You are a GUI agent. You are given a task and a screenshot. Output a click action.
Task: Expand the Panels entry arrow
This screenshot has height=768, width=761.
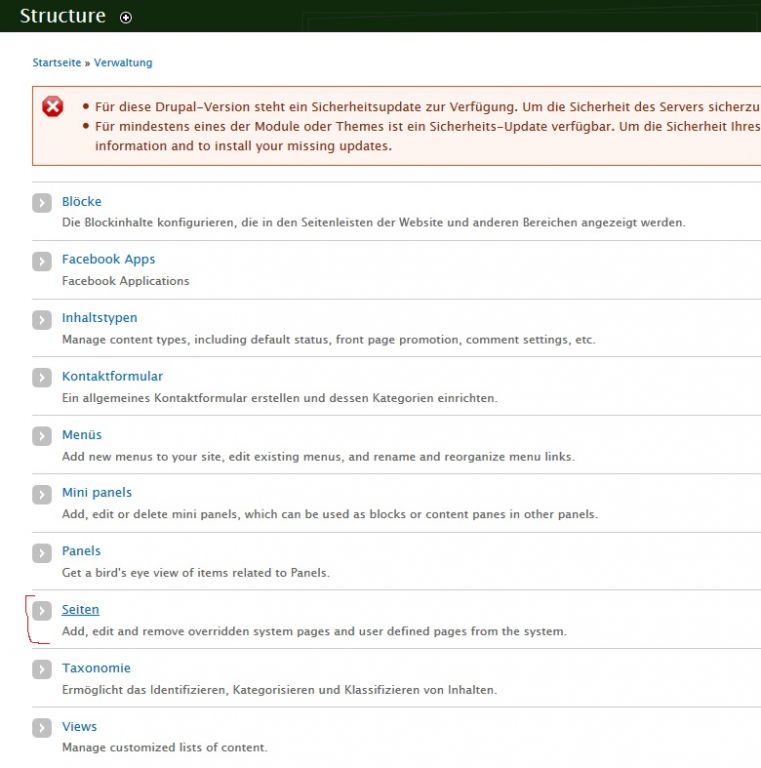pos(41,553)
